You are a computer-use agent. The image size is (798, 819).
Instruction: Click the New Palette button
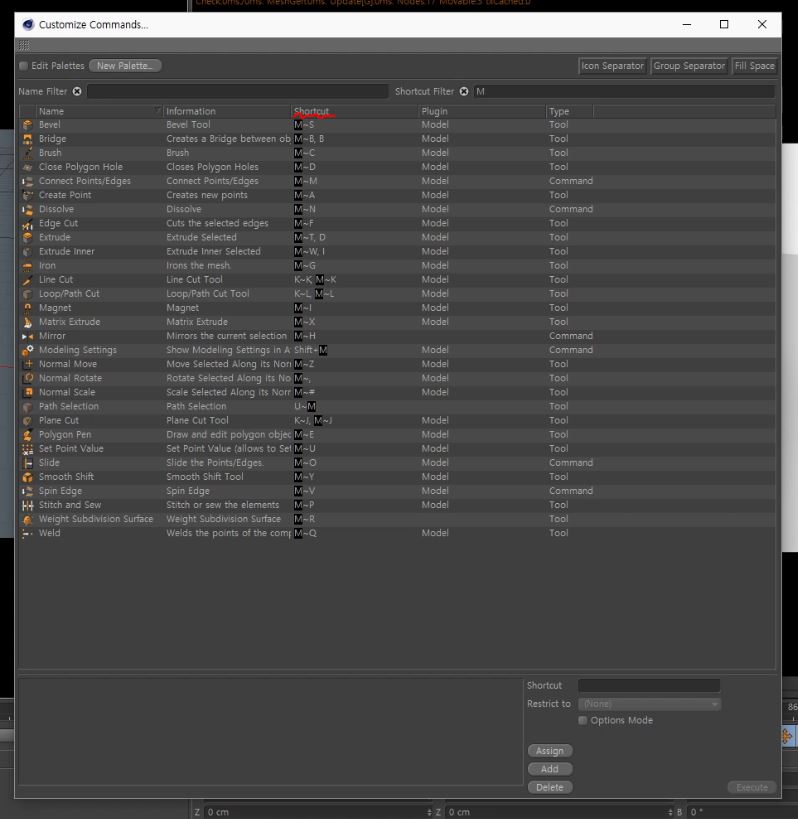(125, 66)
